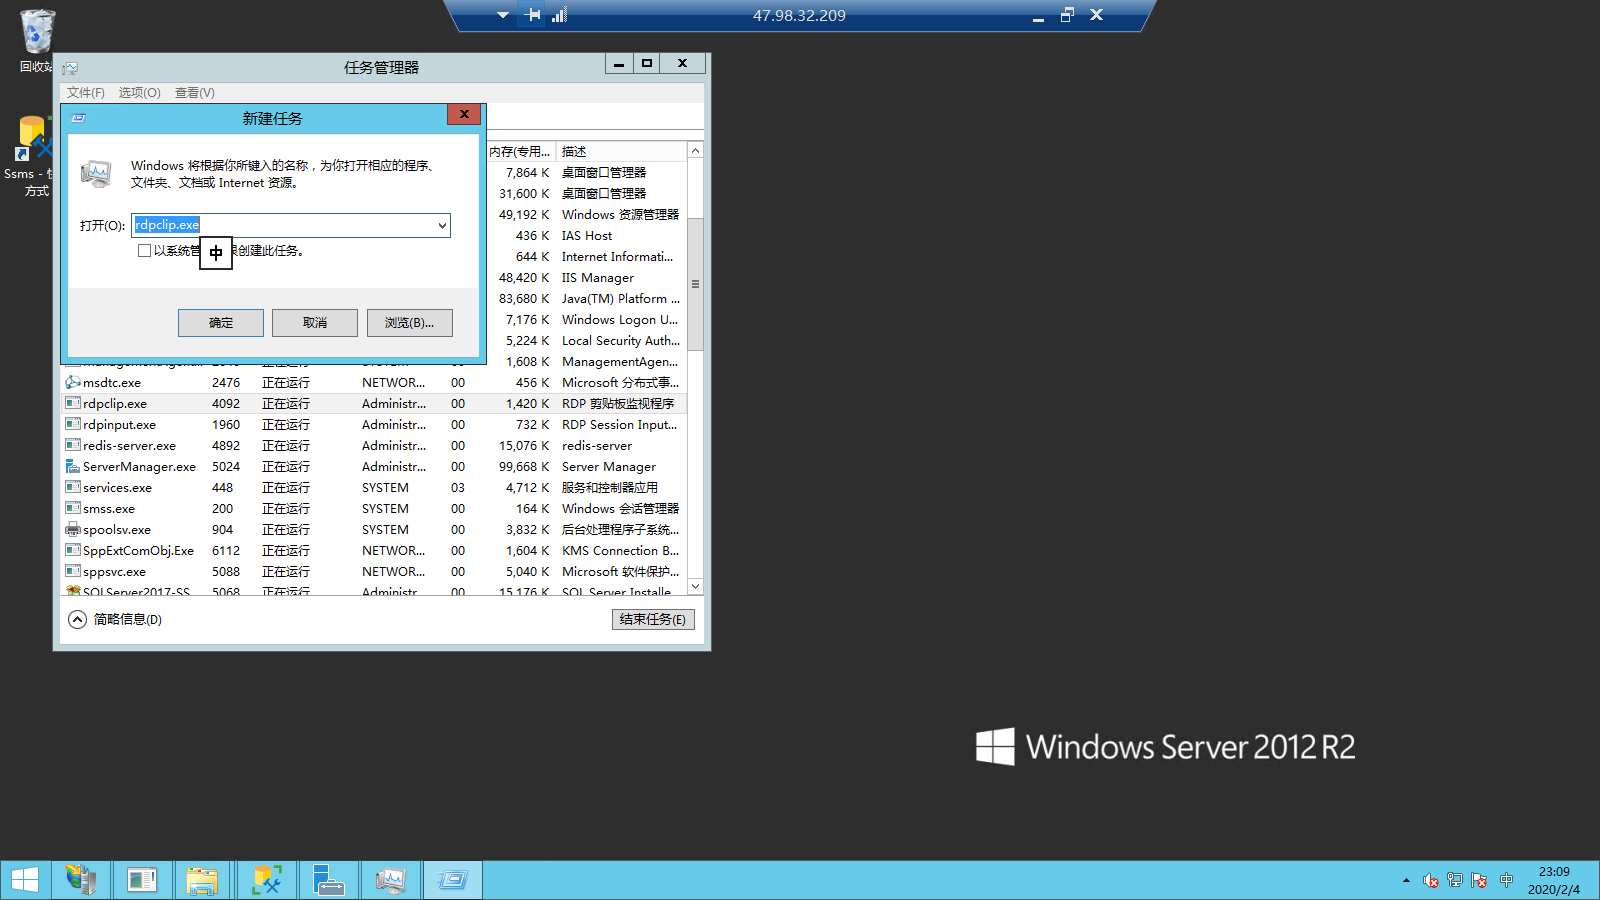Close the New Task dialog
This screenshot has width=1600, height=900.
(464, 115)
